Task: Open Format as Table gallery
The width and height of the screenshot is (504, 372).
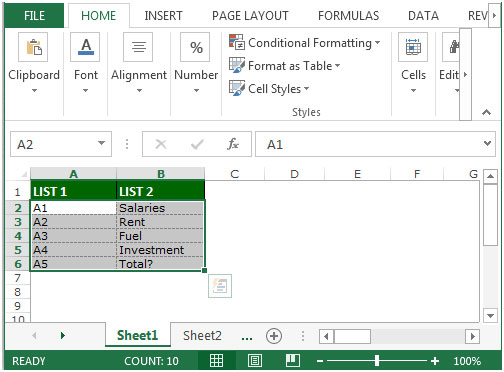Action: point(285,66)
